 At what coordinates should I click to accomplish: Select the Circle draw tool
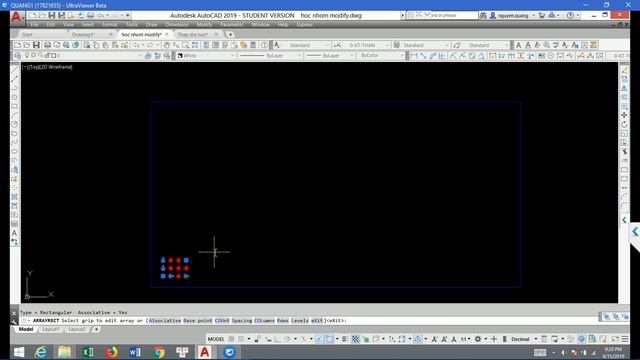point(14,124)
